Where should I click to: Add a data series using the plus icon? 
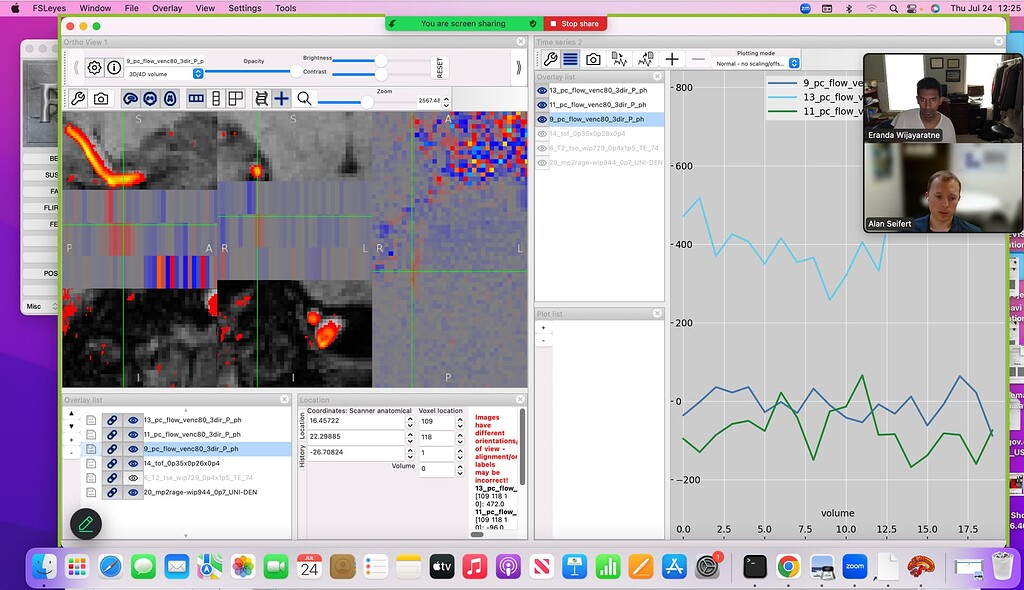click(672, 58)
